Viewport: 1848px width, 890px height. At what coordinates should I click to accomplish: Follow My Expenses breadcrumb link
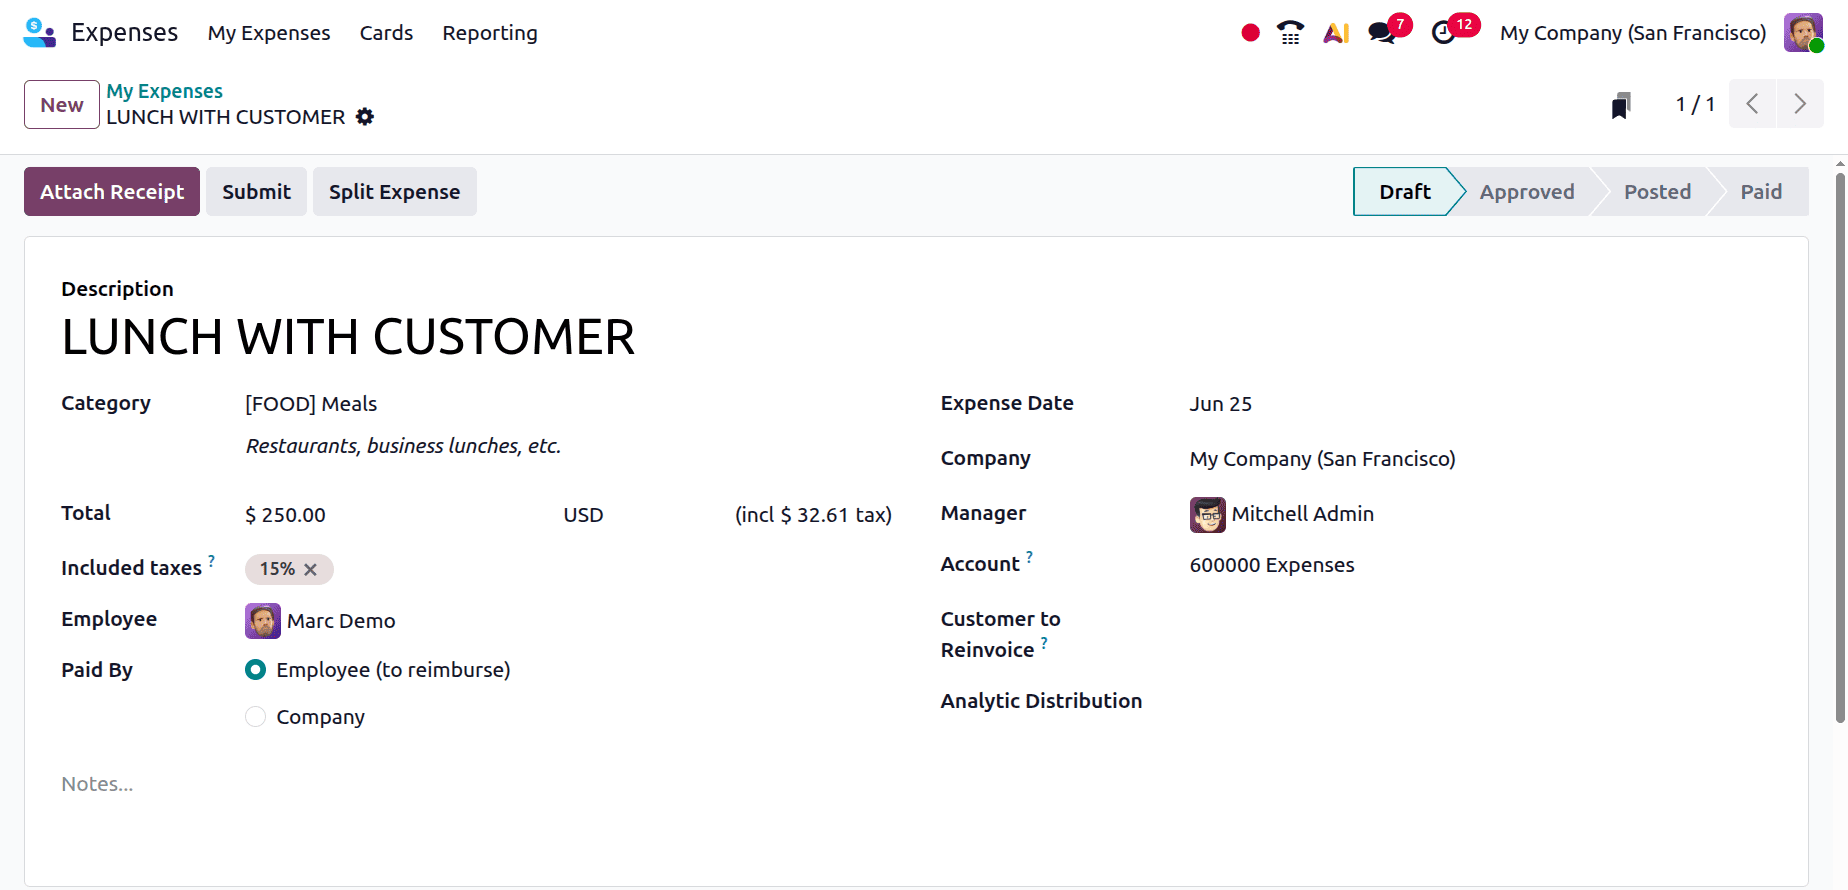[x=165, y=91]
